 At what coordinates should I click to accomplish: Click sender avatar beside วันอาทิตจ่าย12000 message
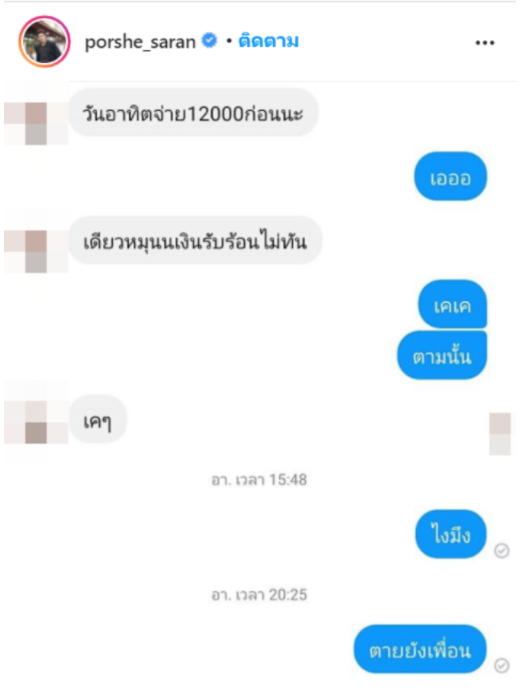[36, 123]
